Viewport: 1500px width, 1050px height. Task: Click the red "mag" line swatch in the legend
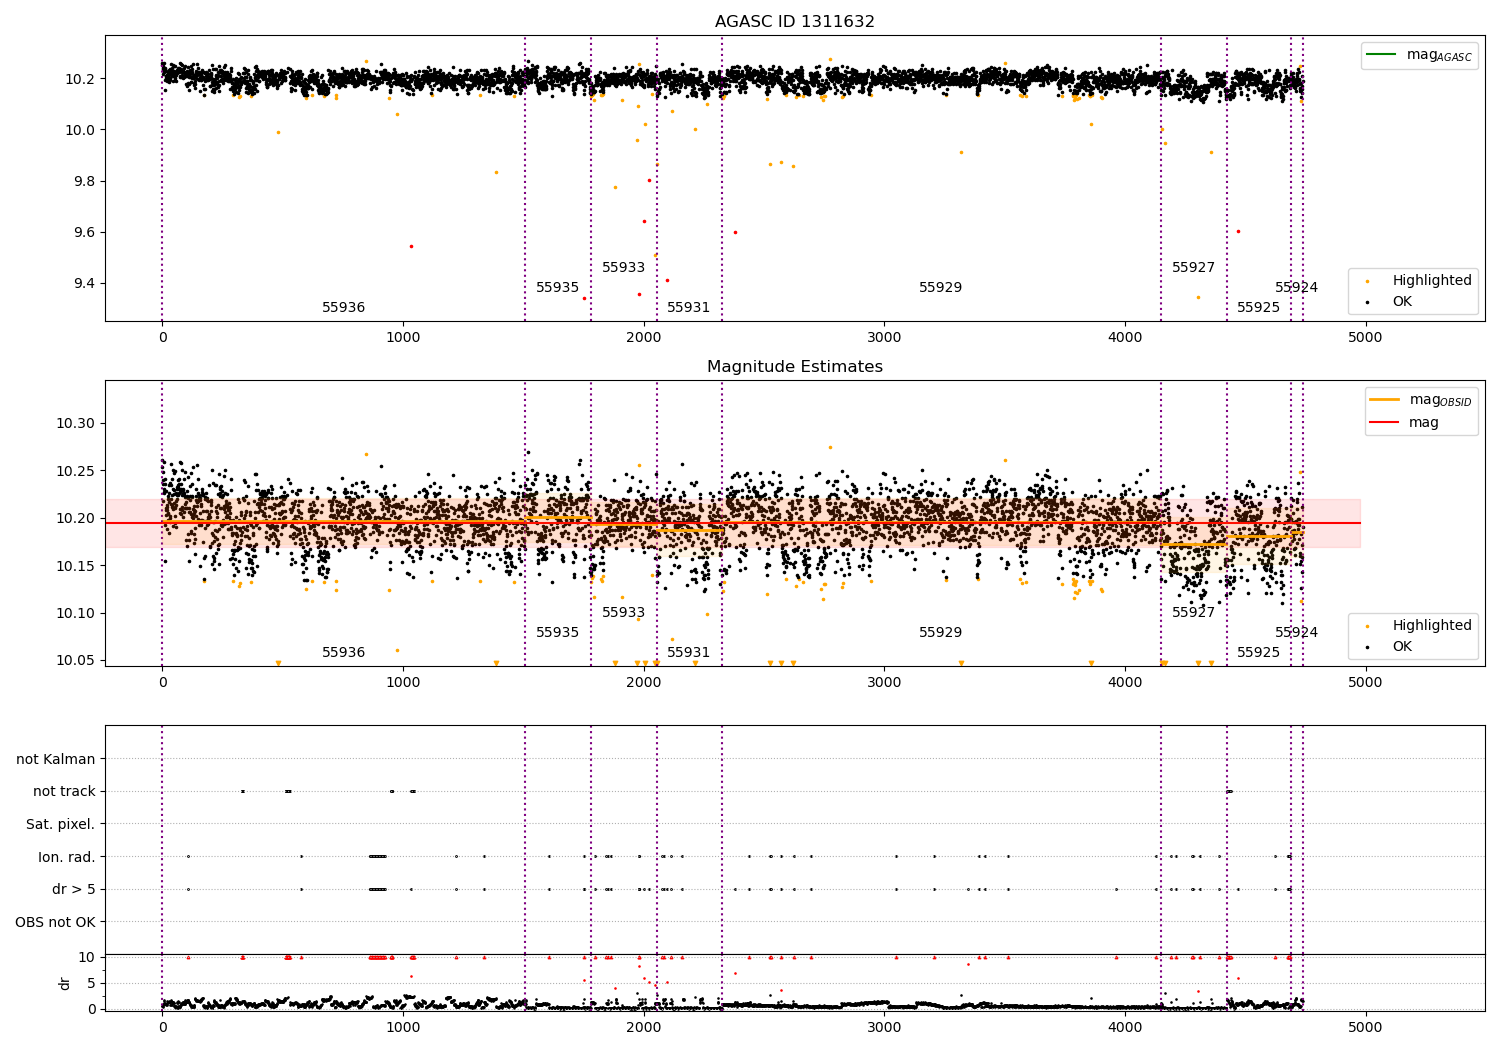click(x=1385, y=422)
